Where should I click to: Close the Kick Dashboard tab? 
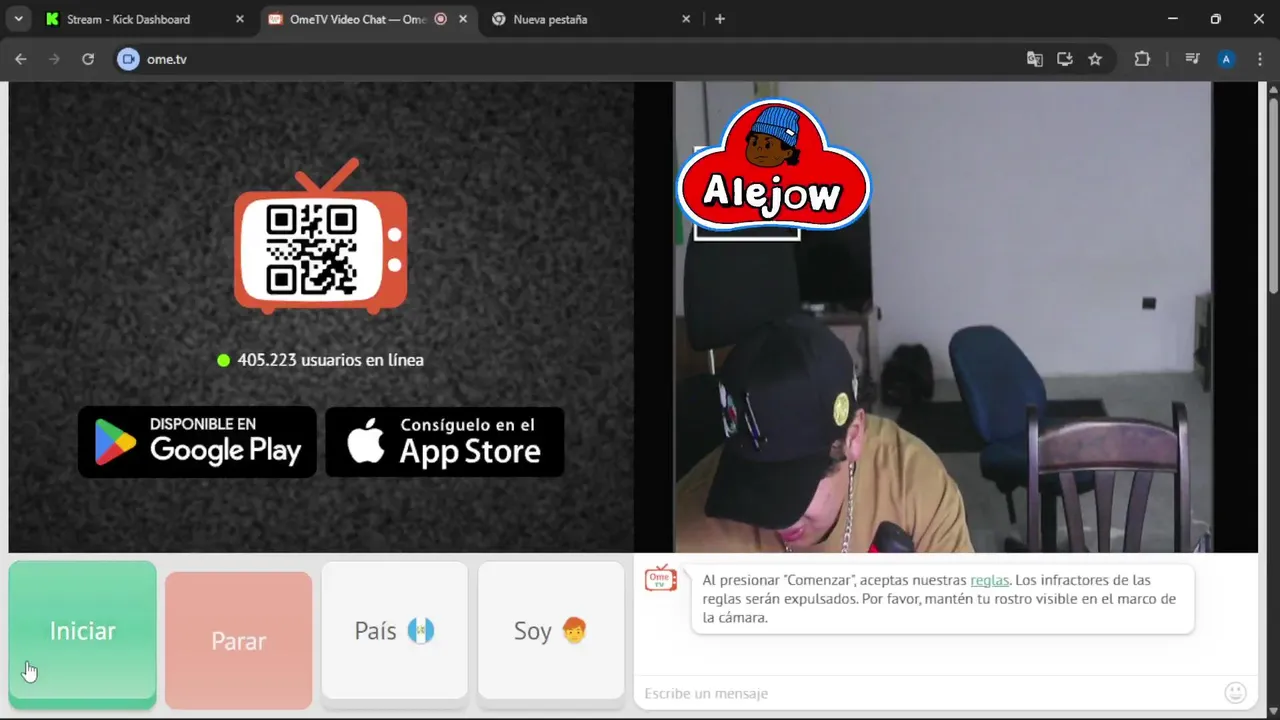point(239,19)
